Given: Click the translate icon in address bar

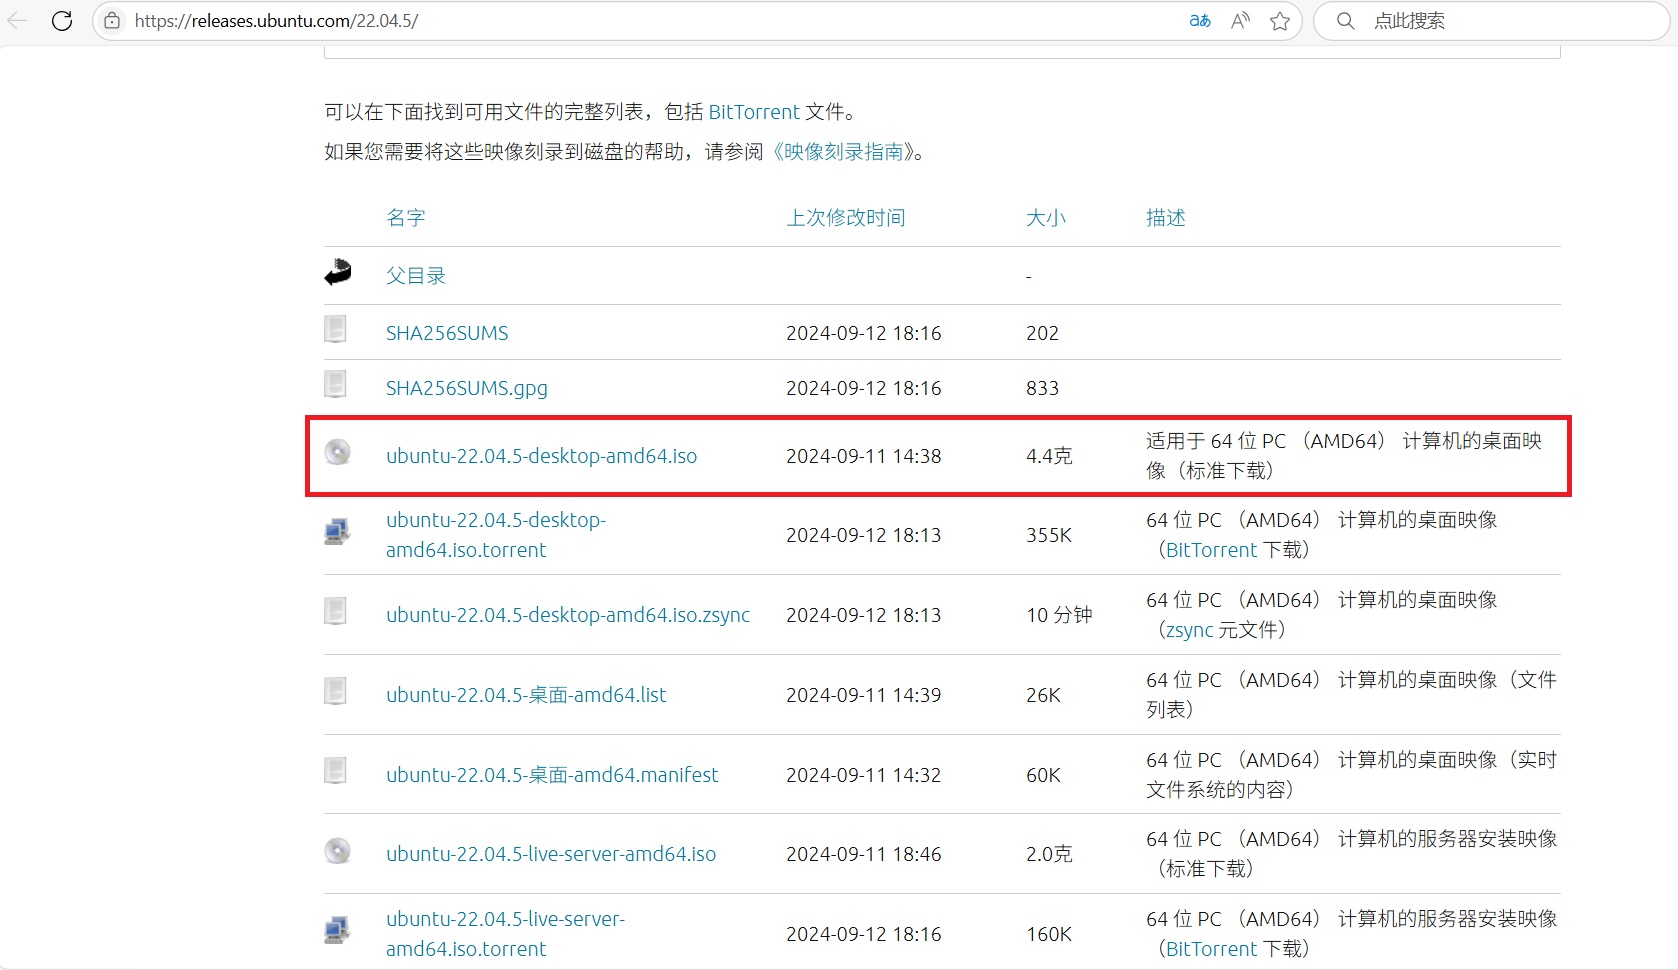Looking at the screenshot, I should [1198, 20].
